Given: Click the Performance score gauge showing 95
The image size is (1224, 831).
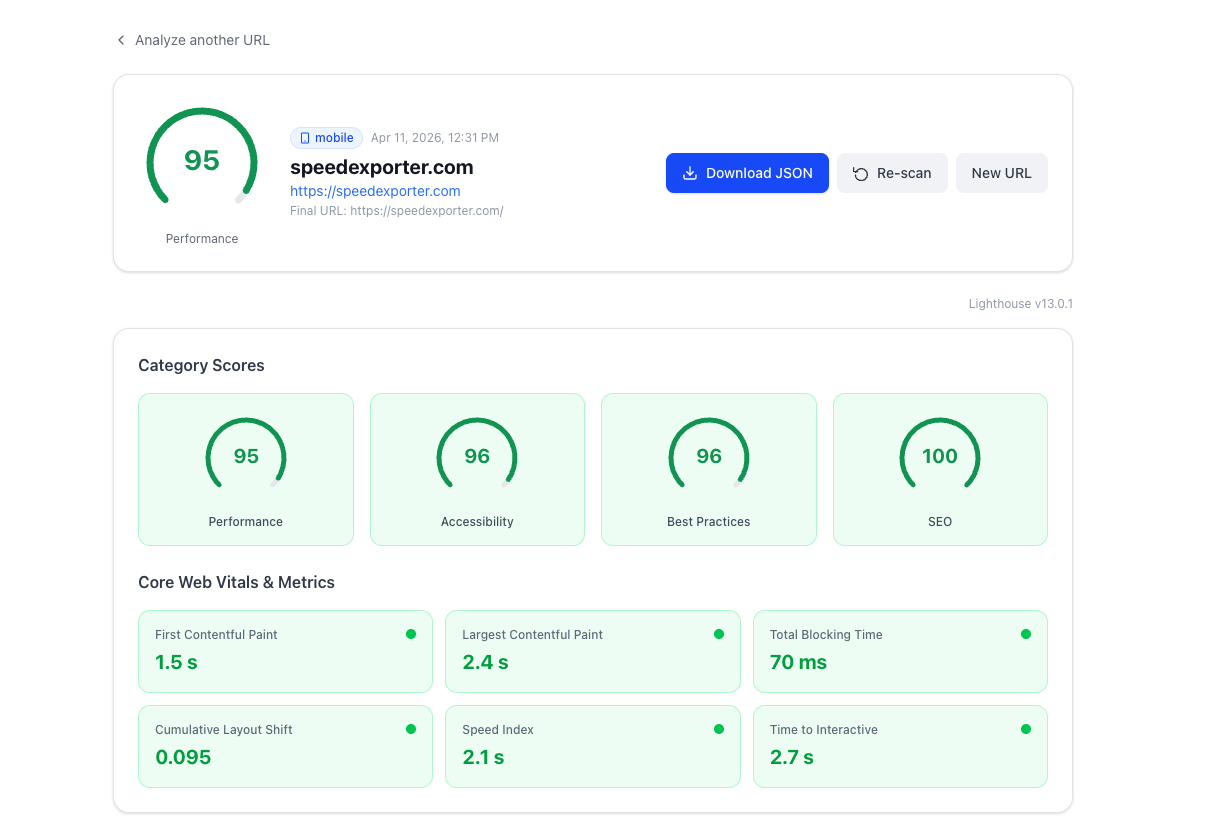Looking at the screenshot, I should tap(201, 158).
